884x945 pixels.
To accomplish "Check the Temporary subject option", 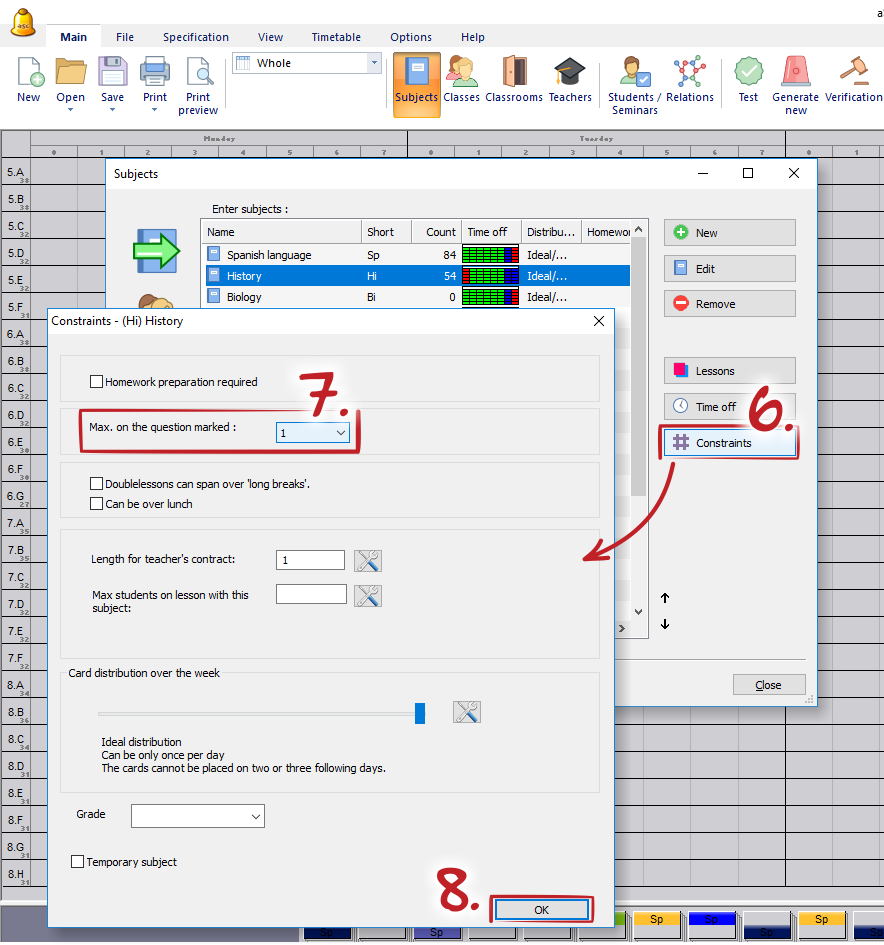I will (x=78, y=862).
